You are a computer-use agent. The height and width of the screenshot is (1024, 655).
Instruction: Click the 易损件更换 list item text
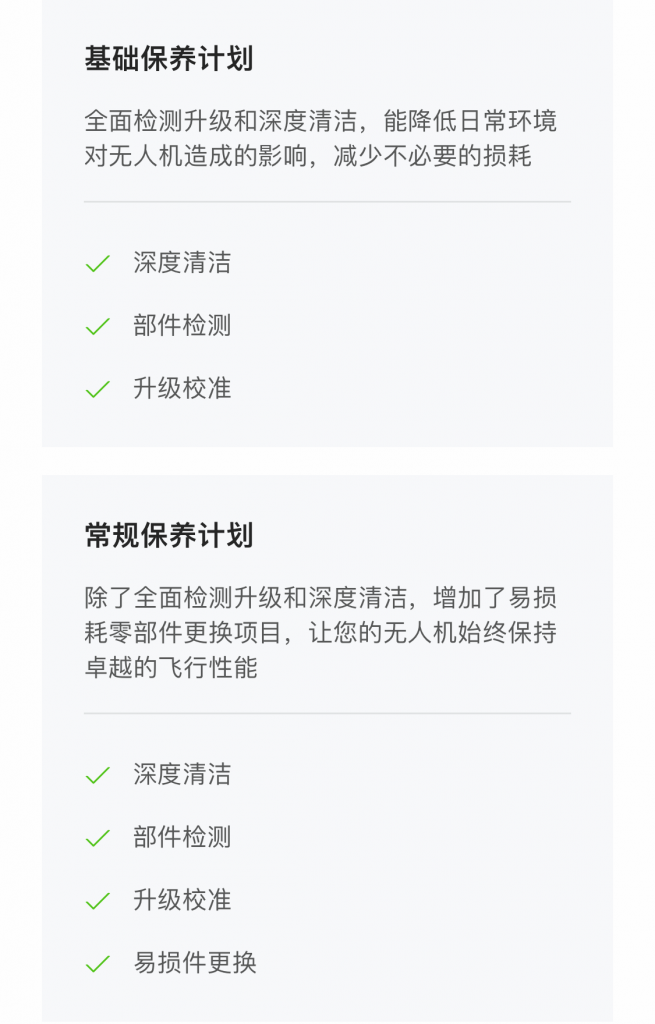click(195, 963)
